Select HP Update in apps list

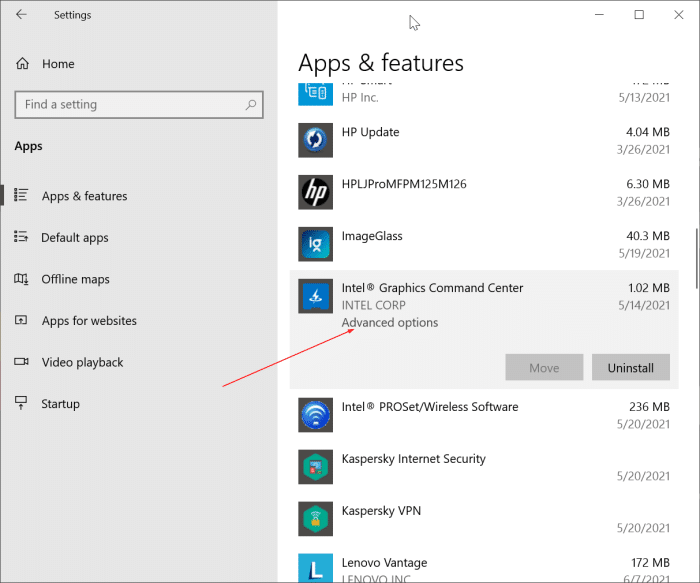coord(484,140)
